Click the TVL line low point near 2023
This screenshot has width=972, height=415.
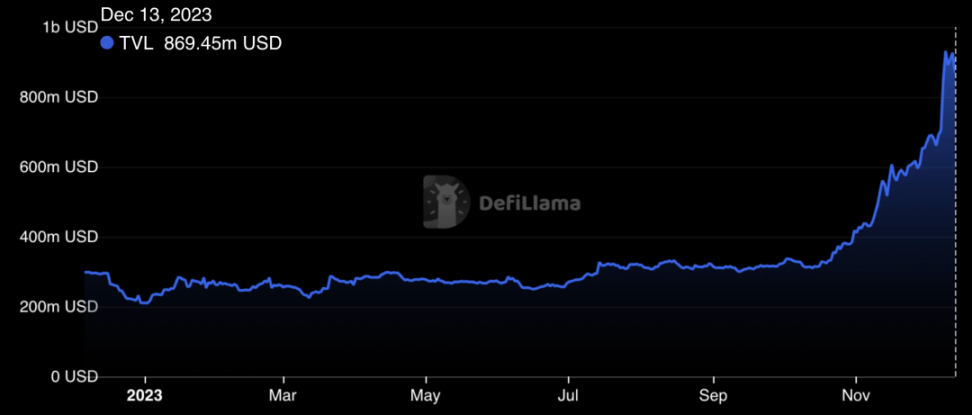click(x=144, y=303)
